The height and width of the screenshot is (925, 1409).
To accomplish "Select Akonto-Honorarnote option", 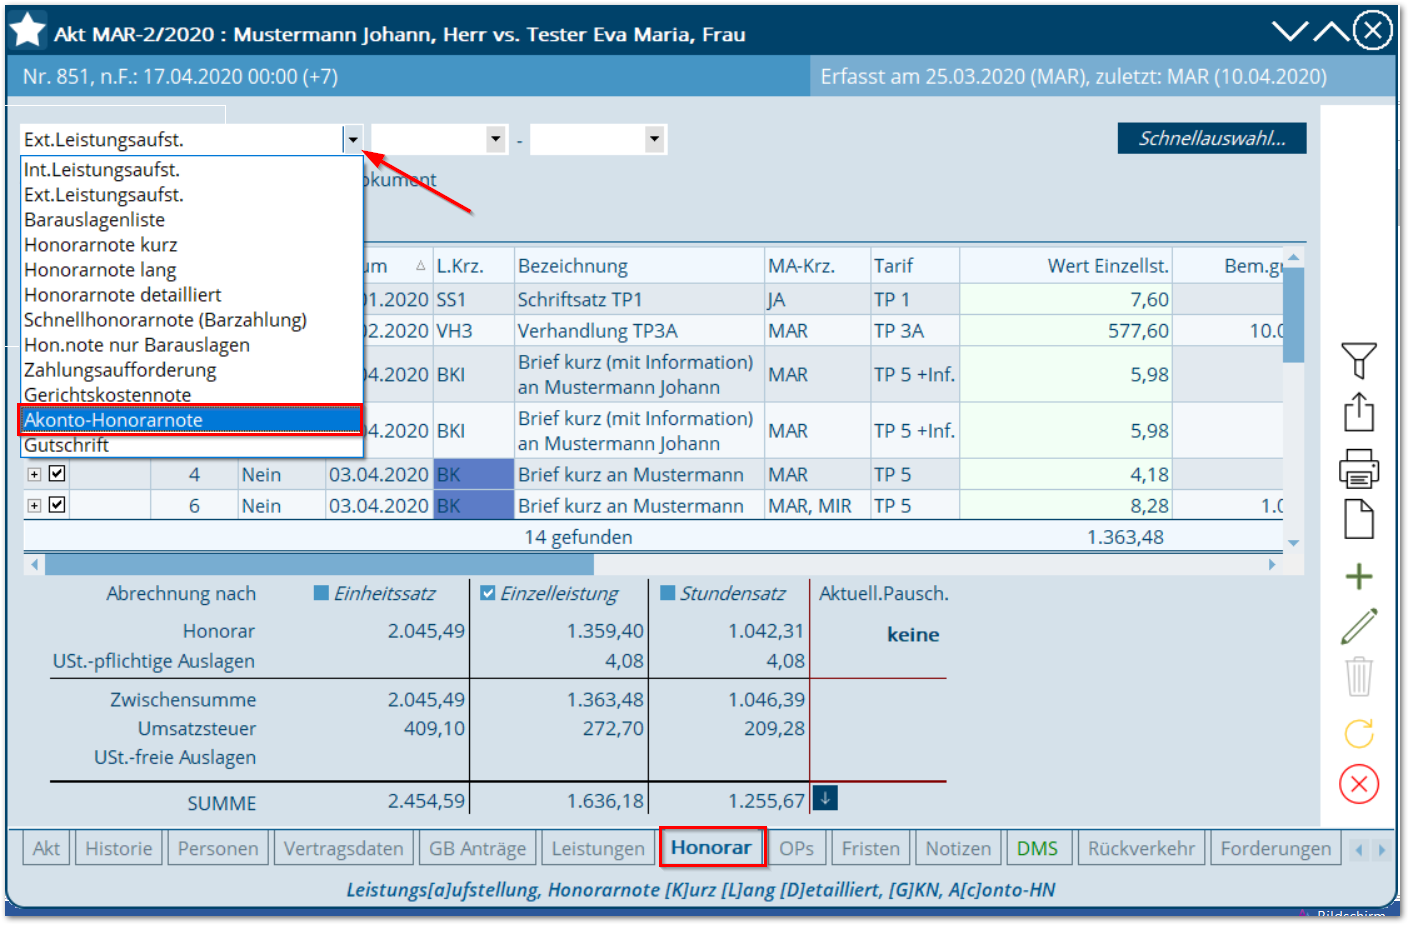I will point(191,420).
